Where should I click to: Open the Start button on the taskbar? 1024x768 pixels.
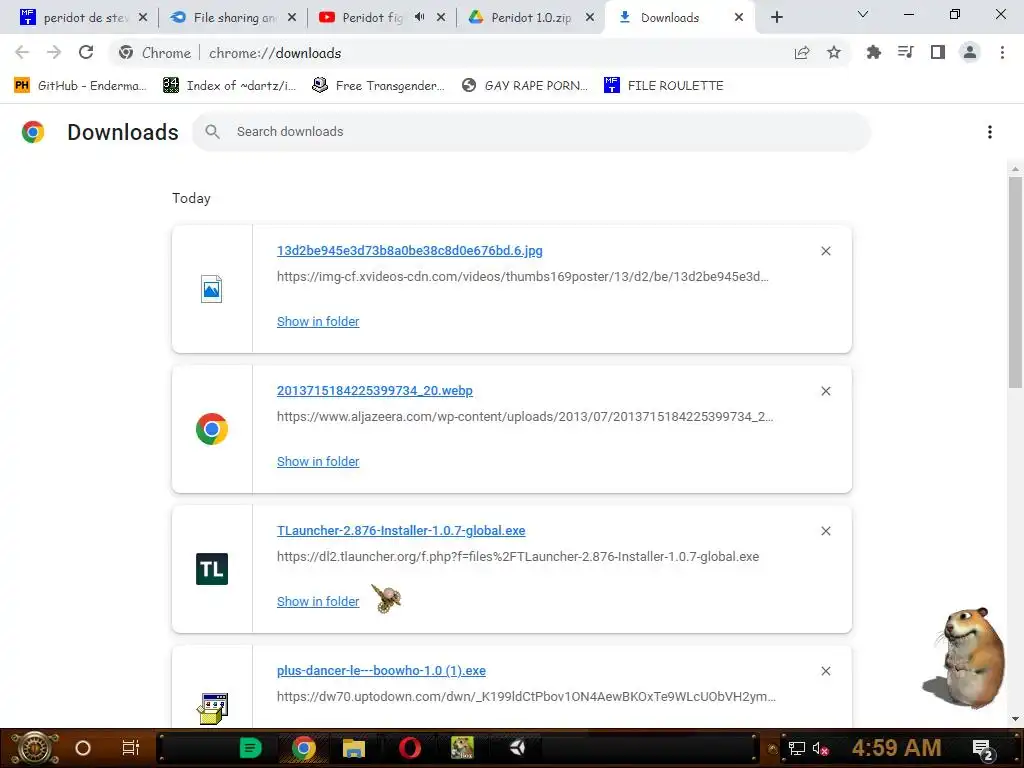pyautogui.click(x=35, y=748)
